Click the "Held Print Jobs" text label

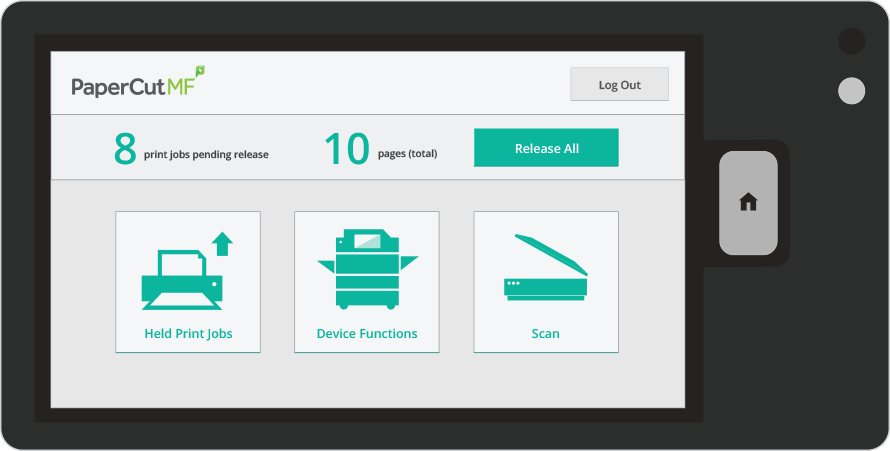[188, 334]
